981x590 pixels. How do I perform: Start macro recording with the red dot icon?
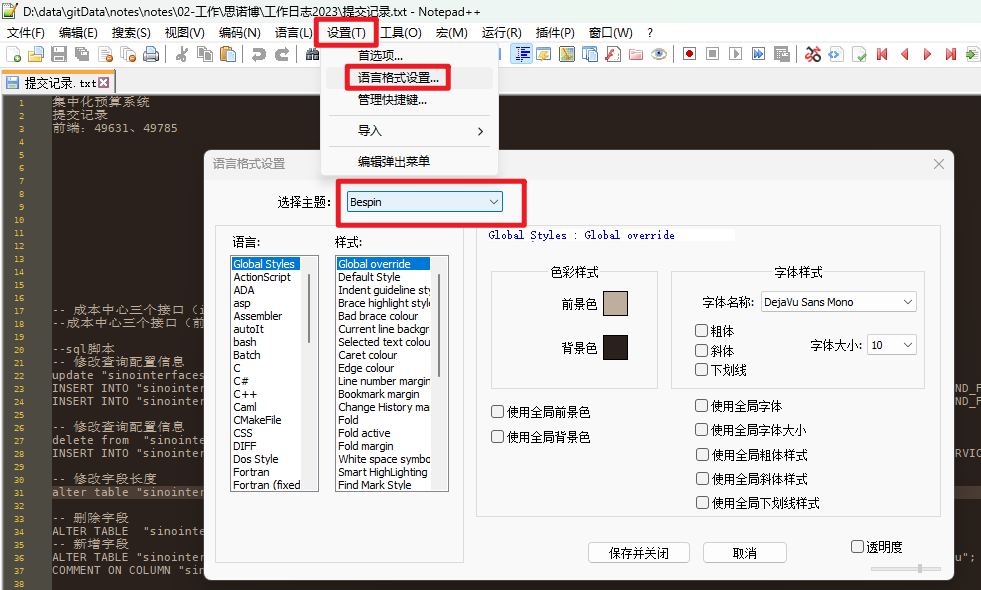(690, 54)
